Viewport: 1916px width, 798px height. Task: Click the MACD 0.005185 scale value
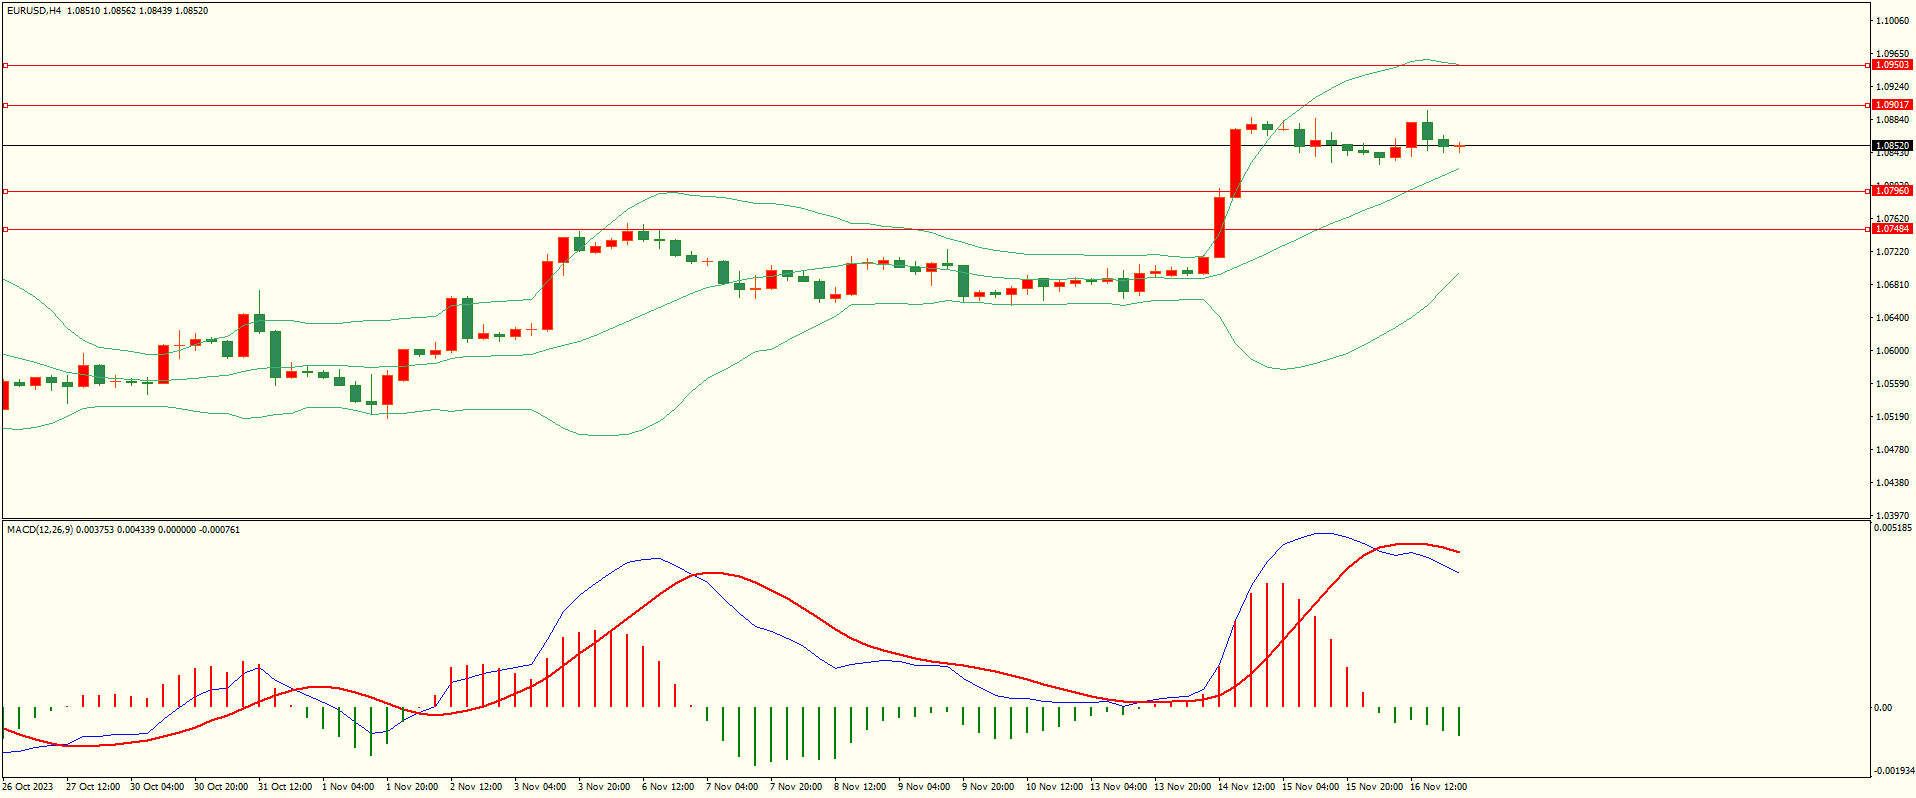(1892, 527)
